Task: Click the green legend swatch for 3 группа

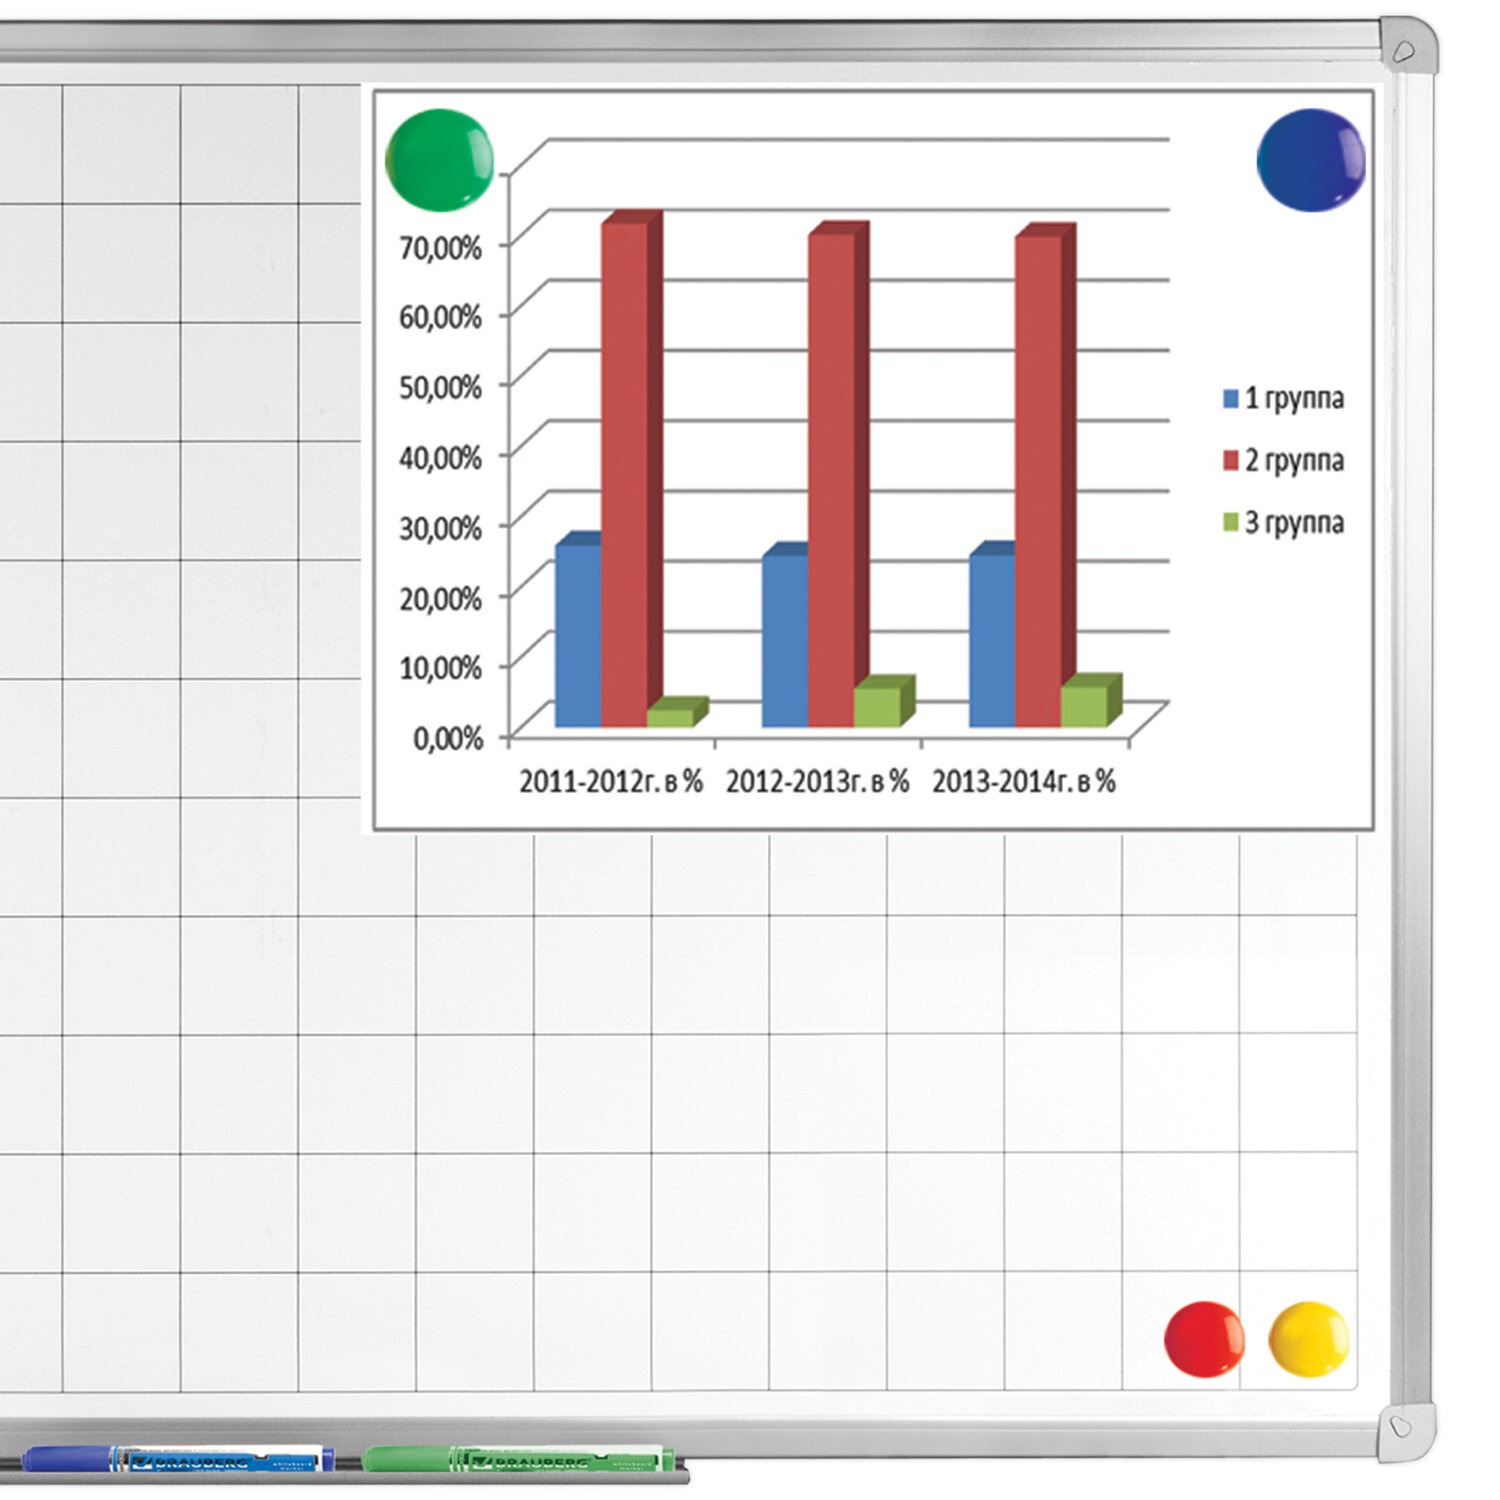Action: coord(1231,522)
